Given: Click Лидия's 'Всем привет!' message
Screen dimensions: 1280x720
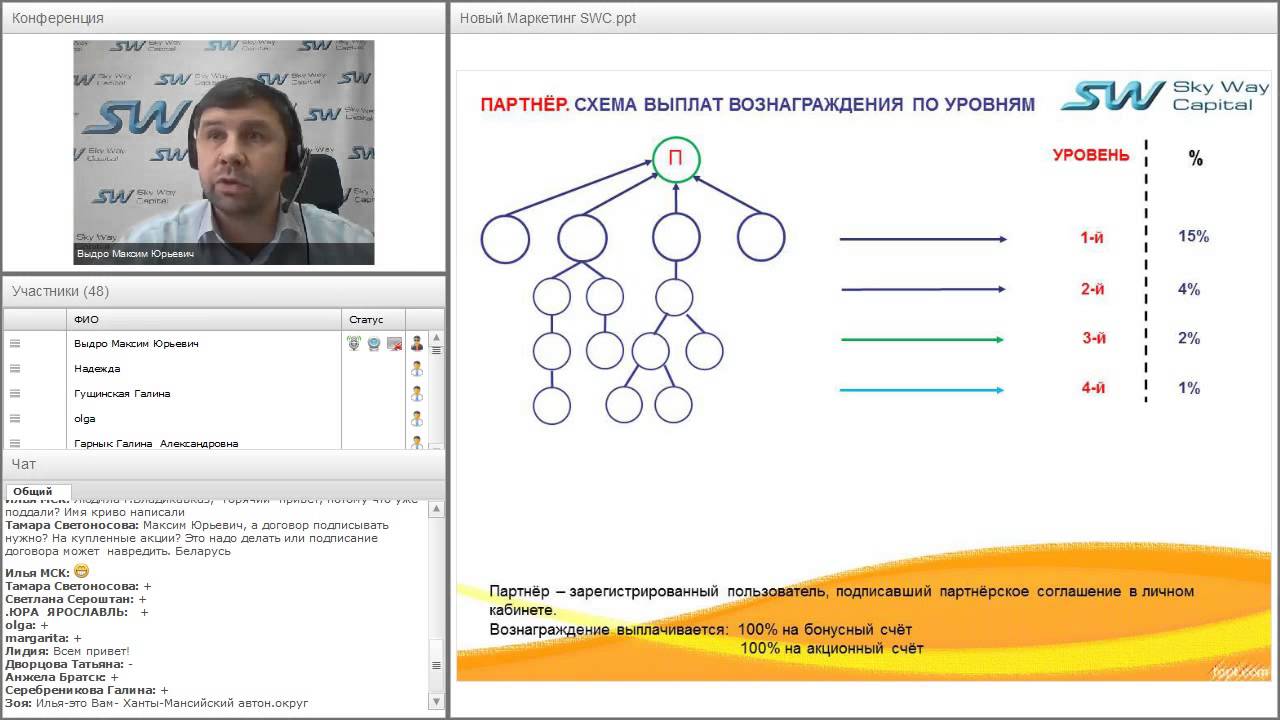Looking at the screenshot, I should 67,650.
